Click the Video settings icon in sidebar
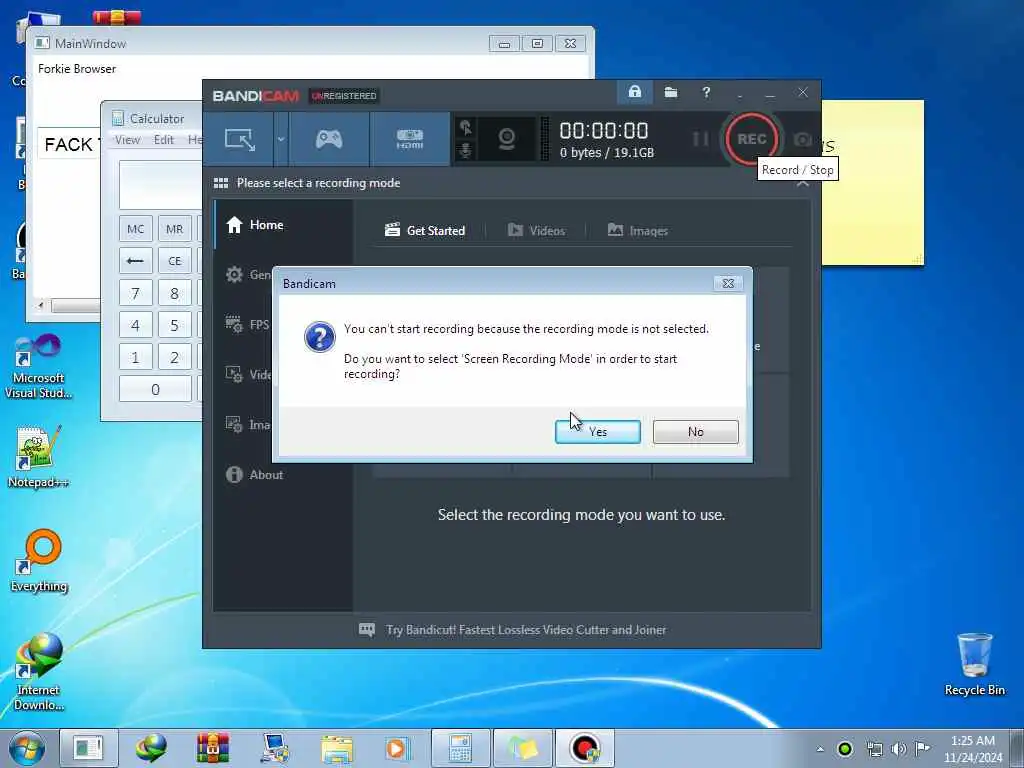Viewport: 1024px width, 768px height. [x=234, y=374]
